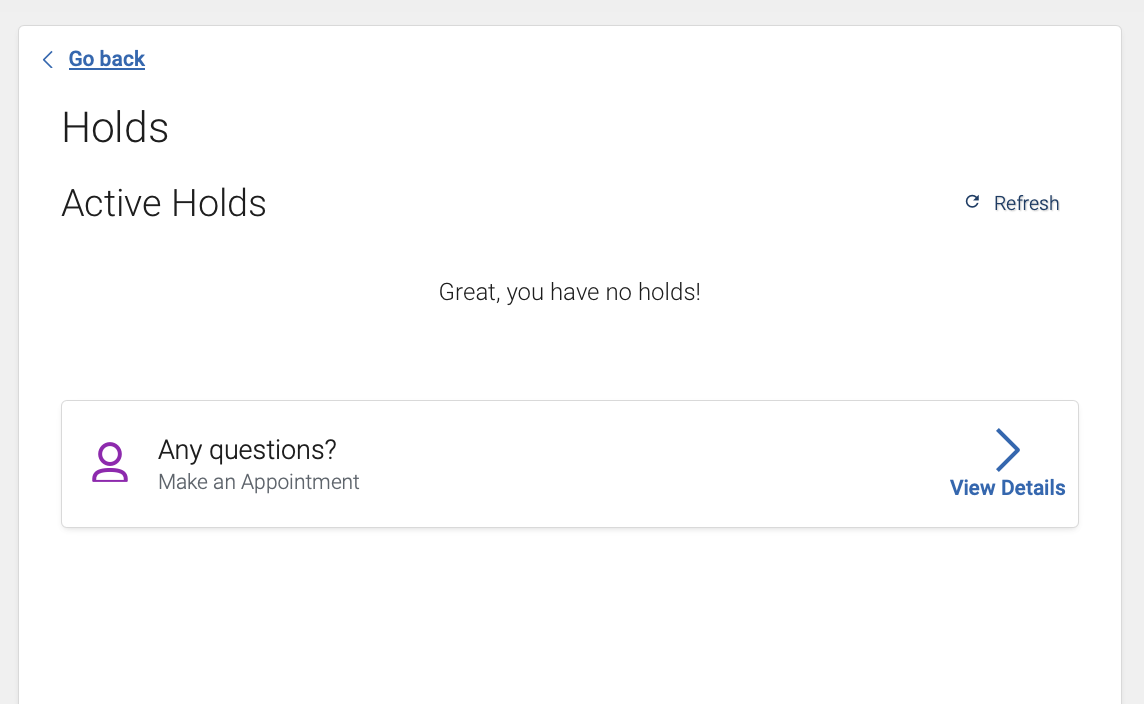
Task: Open the View Details link
Action: pos(1007,487)
